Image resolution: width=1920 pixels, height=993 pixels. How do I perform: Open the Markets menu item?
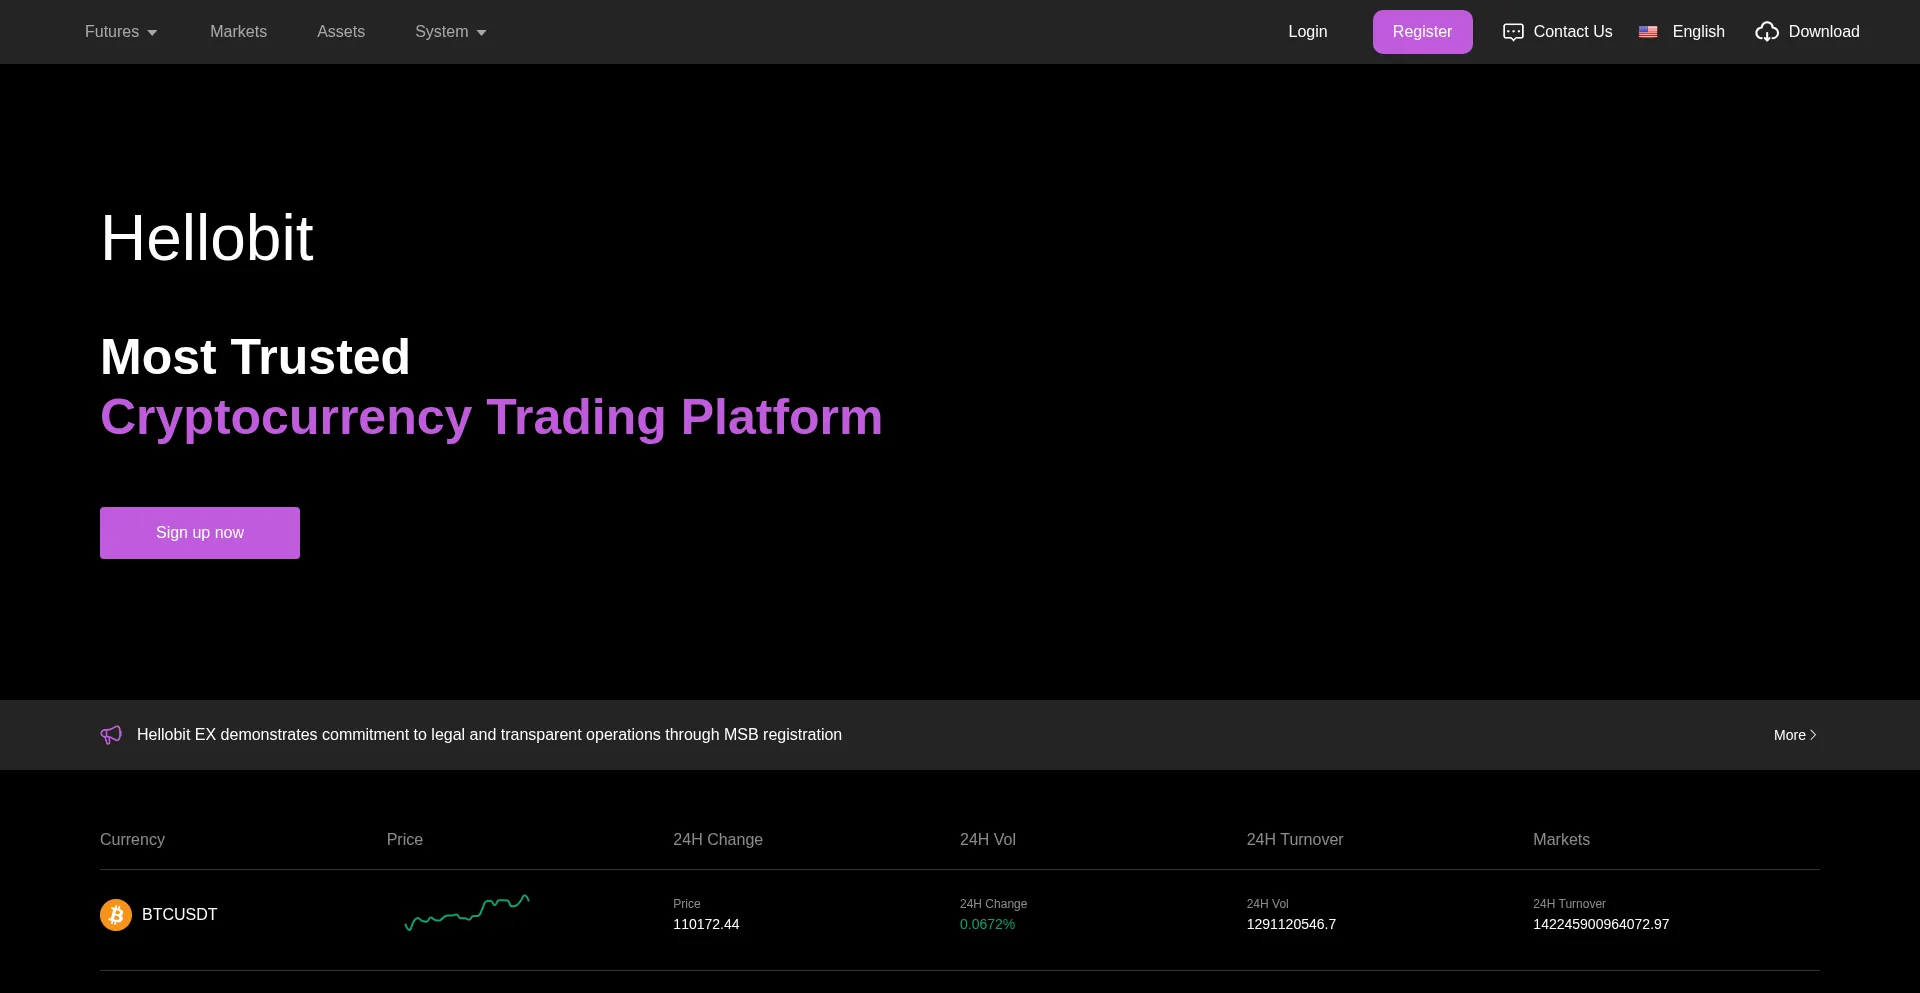point(238,32)
